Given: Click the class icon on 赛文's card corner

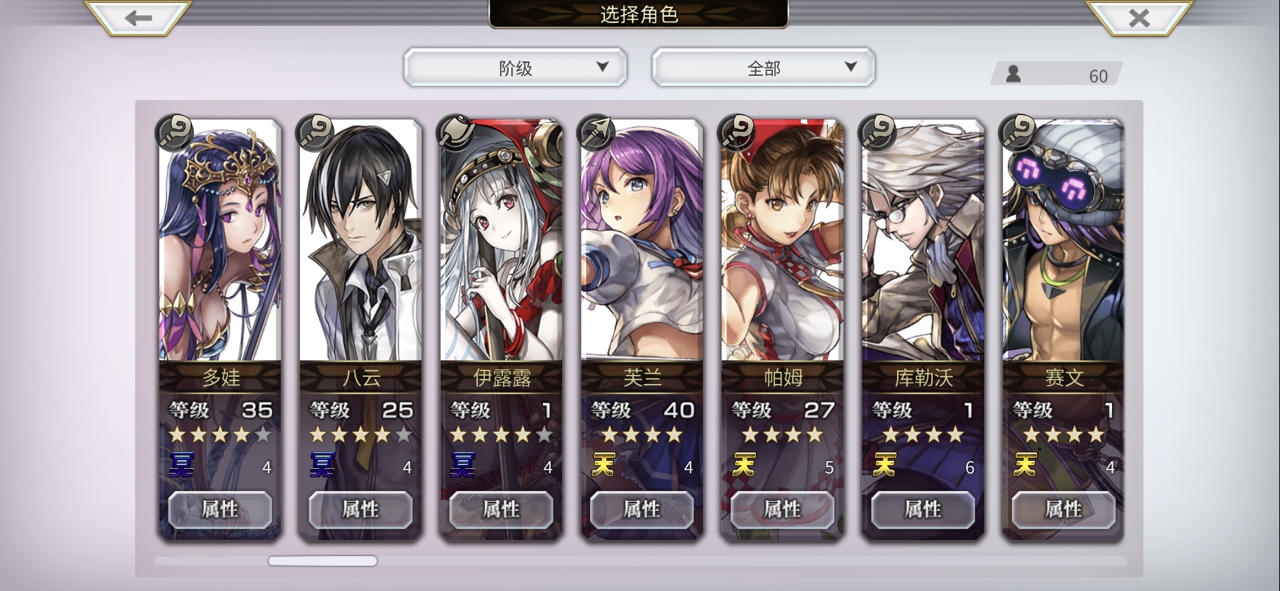Looking at the screenshot, I should 1019,132.
